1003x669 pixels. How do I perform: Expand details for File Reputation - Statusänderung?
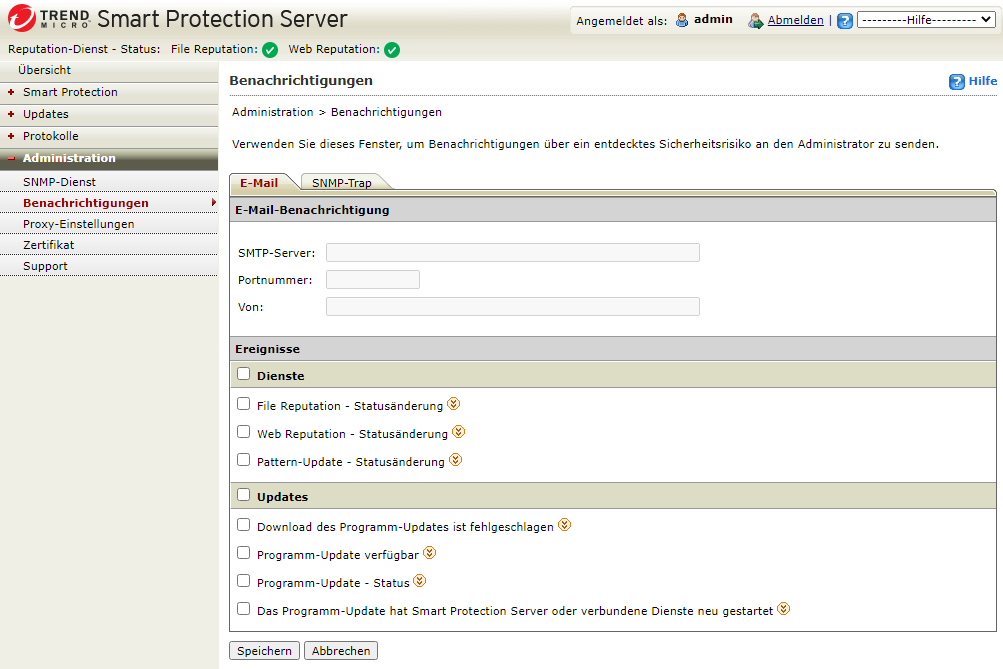pos(453,404)
